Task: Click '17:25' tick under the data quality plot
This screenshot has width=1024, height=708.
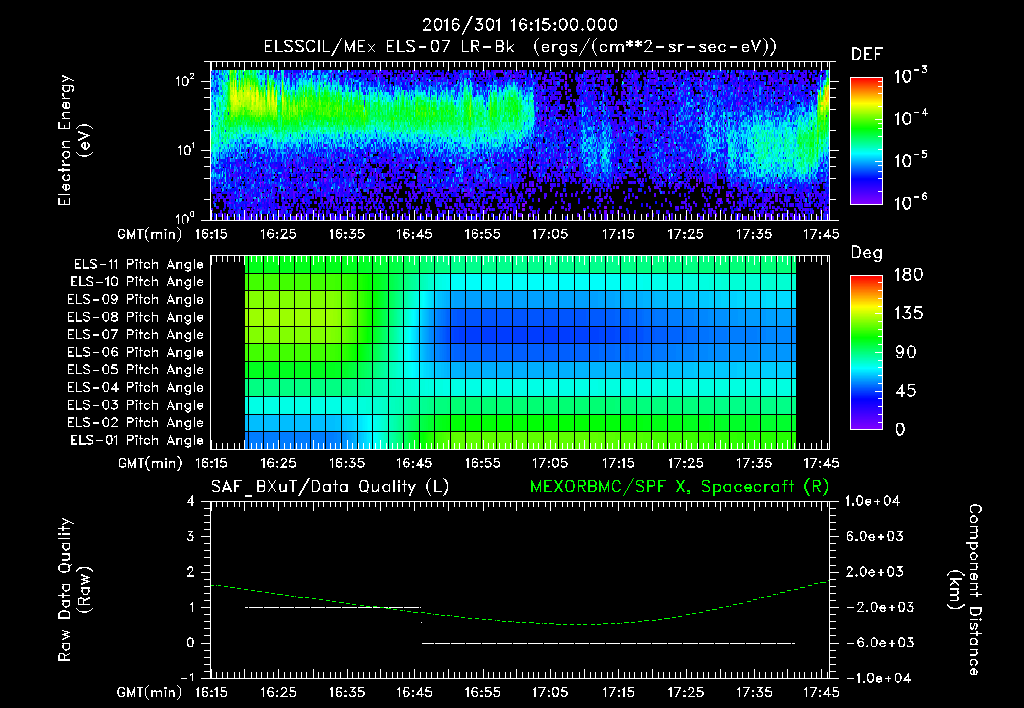Action: [686, 692]
